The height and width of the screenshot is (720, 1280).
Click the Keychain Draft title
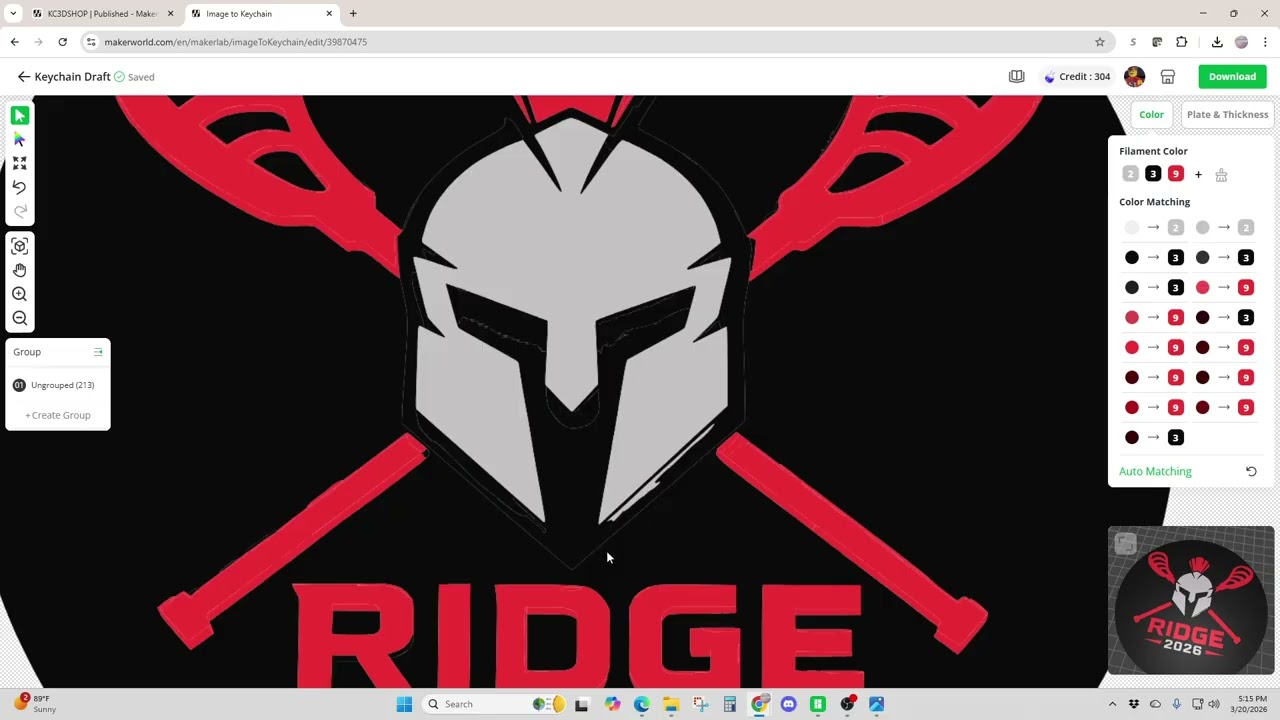click(72, 77)
